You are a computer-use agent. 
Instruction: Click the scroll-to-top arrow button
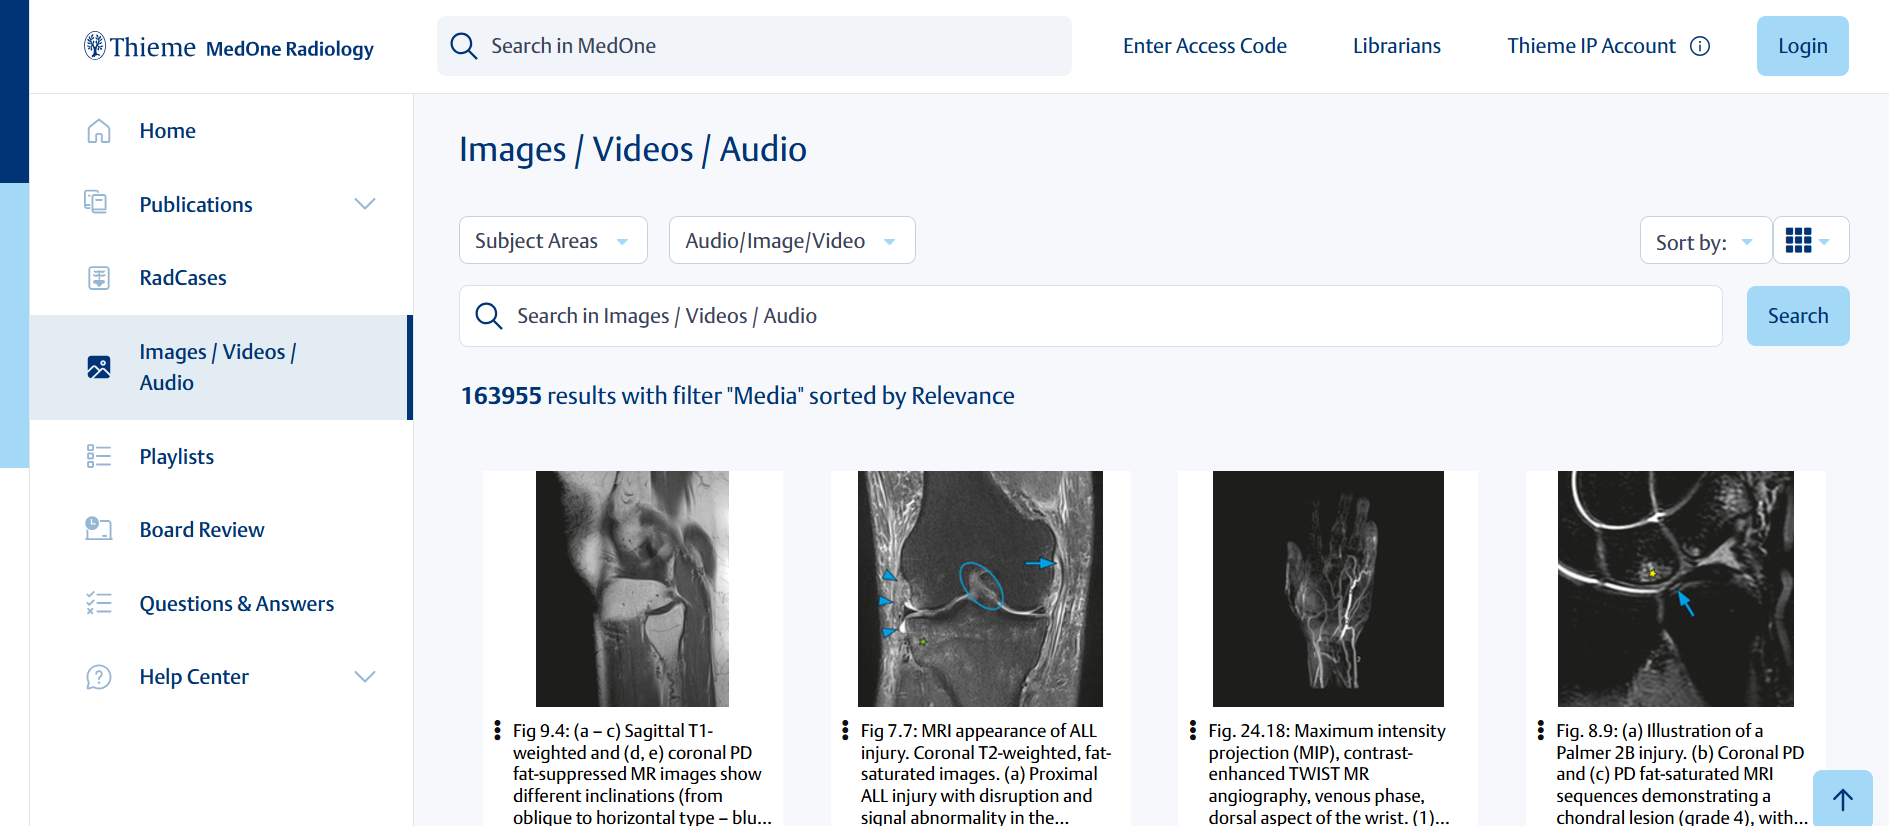coord(1842,799)
